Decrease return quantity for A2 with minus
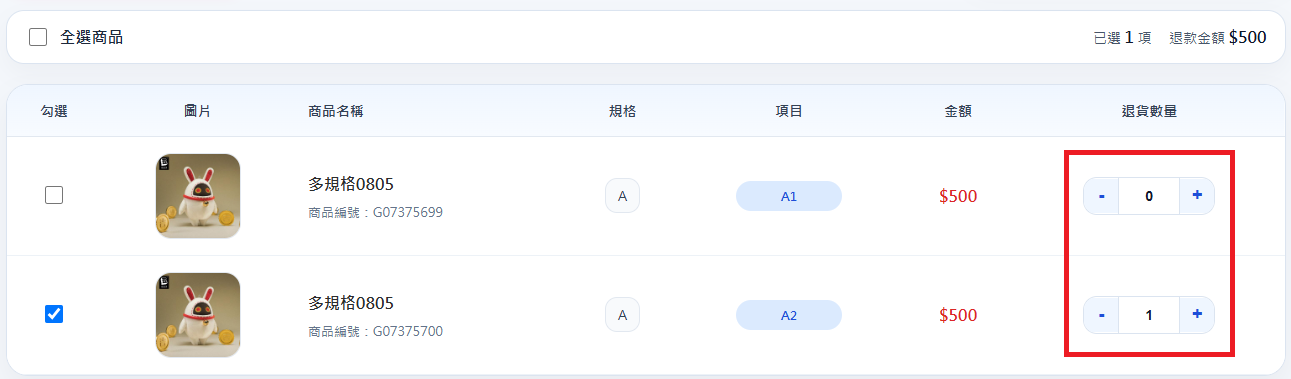1291x379 pixels. coord(1101,315)
